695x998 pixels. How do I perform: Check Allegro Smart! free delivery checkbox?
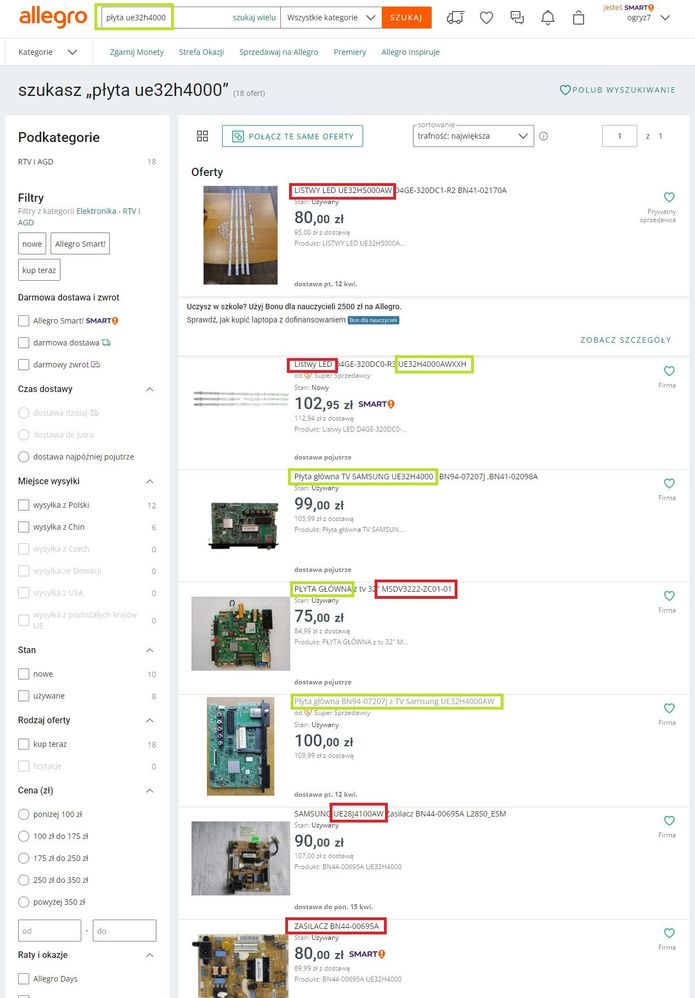click(x=24, y=321)
